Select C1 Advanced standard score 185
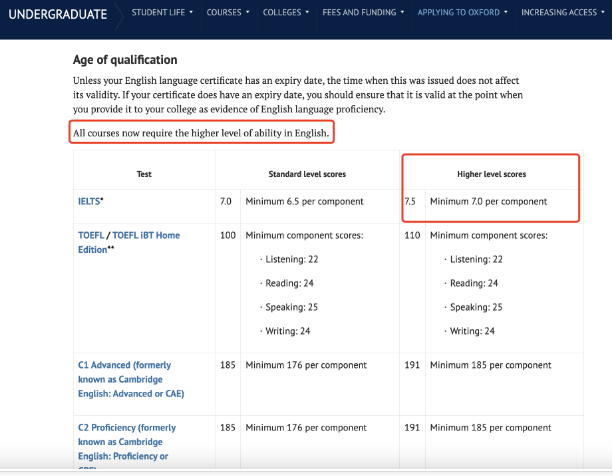Image resolution: width=613 pixels, height=476 pixels. pos(228,365)
